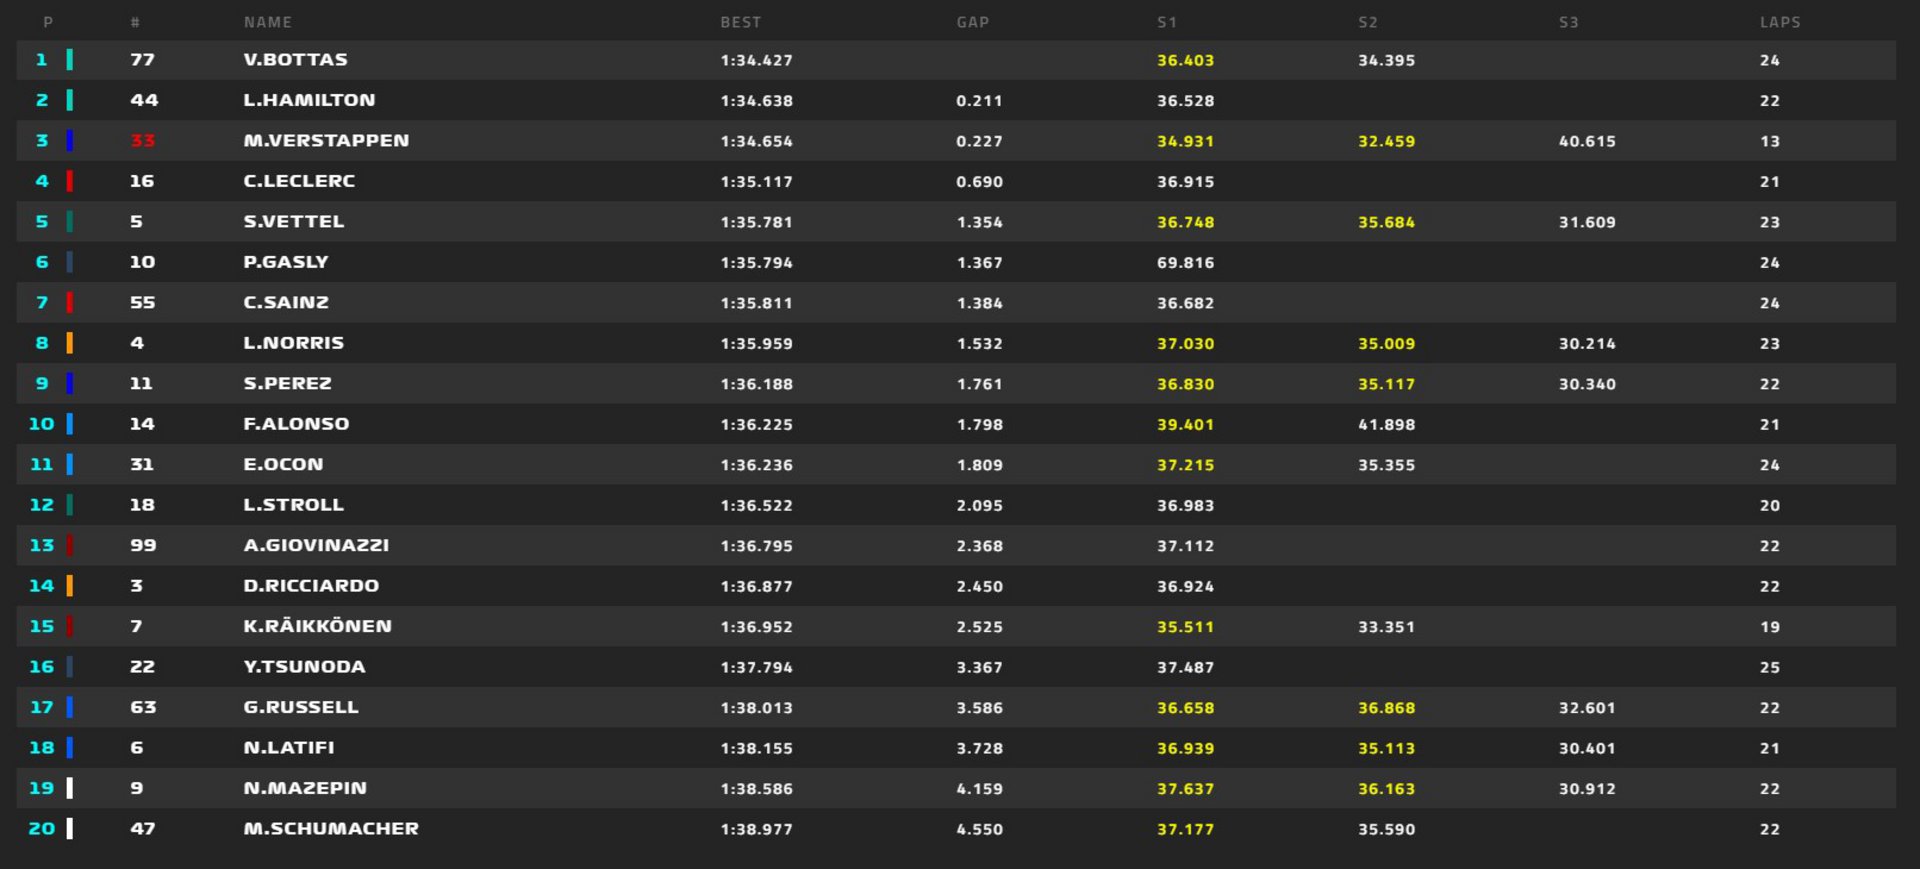Screen dimensions: 1920x869
Task: Select K.RÄIKKÖNEN driver name
Action: click(317, 626)
